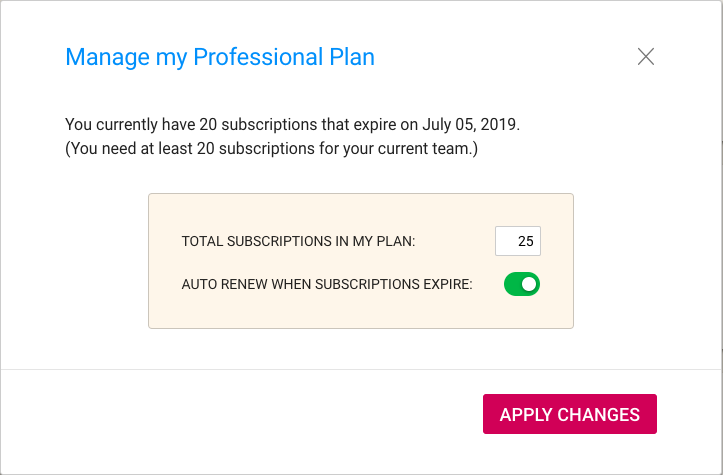Dismiss the plan dialog using the cross
The image size is (723, 475).
coord(646,57)
